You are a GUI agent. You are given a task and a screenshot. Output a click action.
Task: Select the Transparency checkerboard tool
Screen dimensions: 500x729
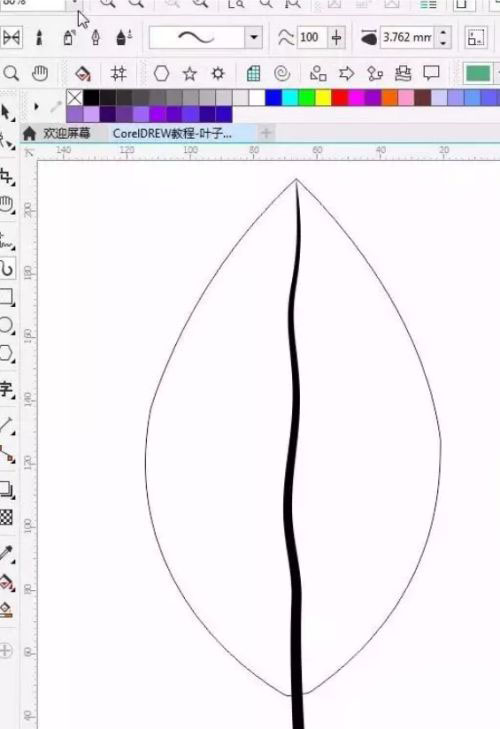6,517
